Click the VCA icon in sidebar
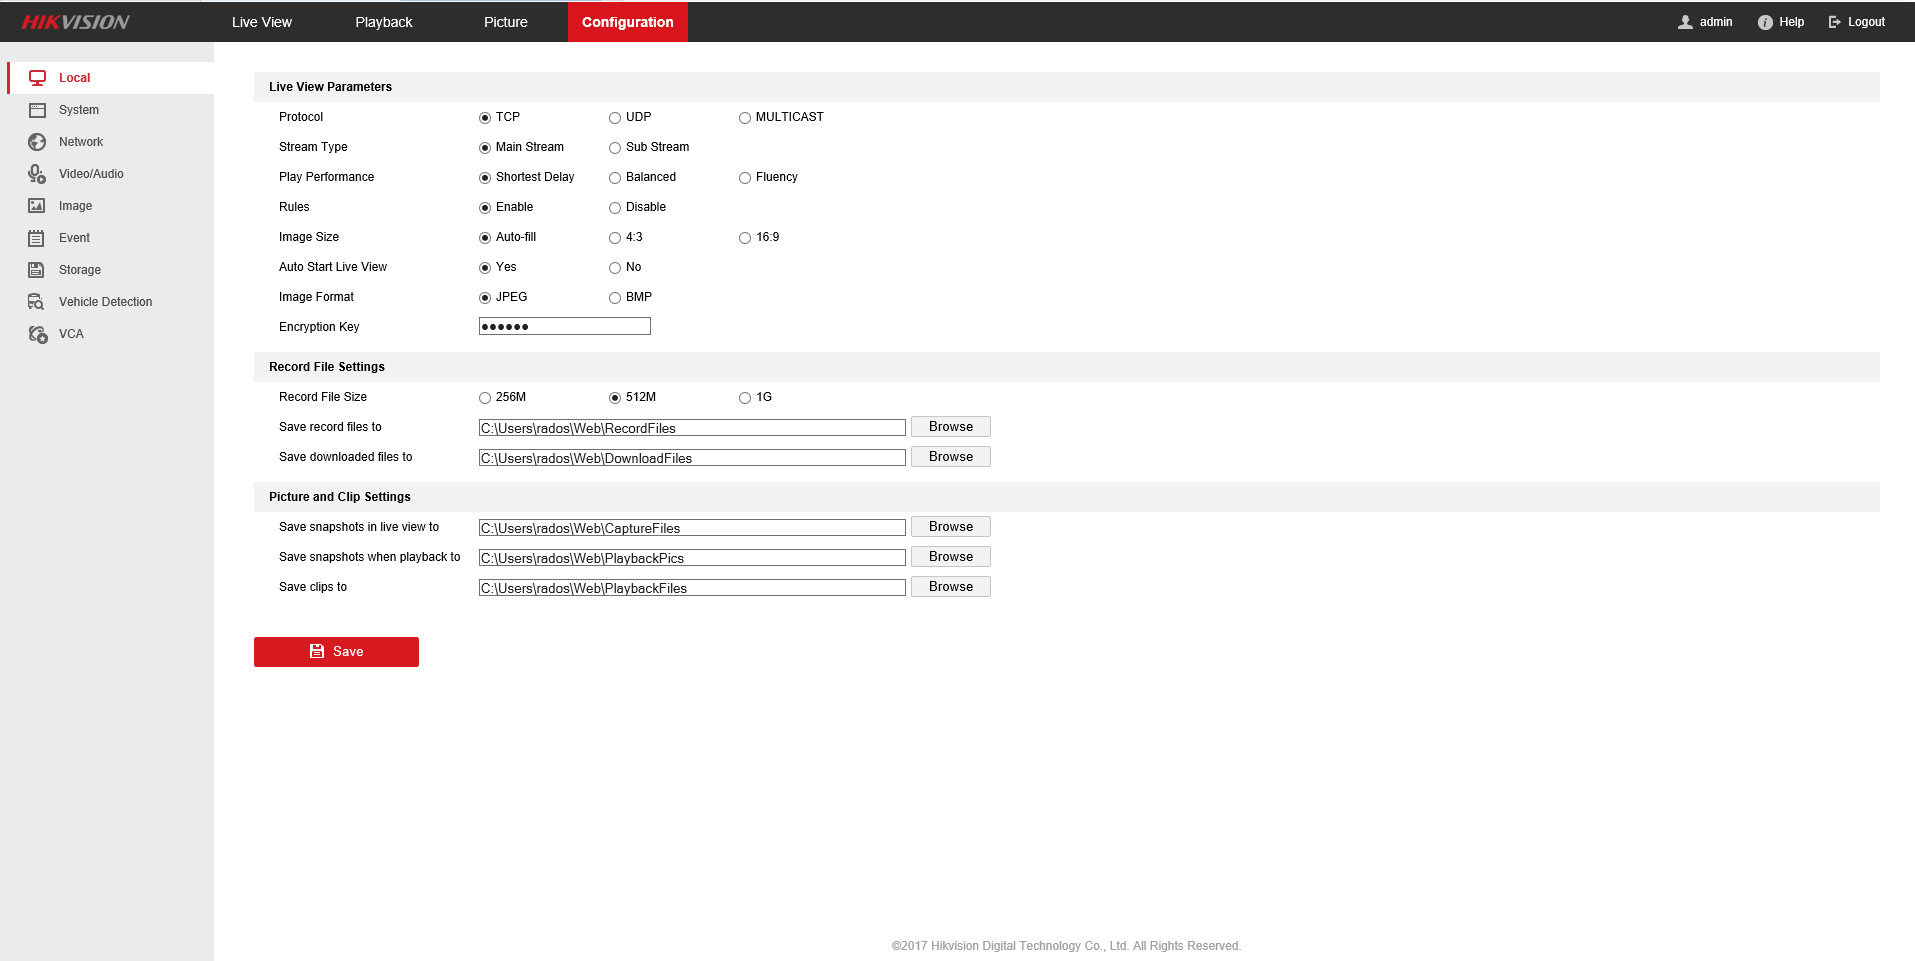The image size is (1915, 961). (x=37, y=334)
